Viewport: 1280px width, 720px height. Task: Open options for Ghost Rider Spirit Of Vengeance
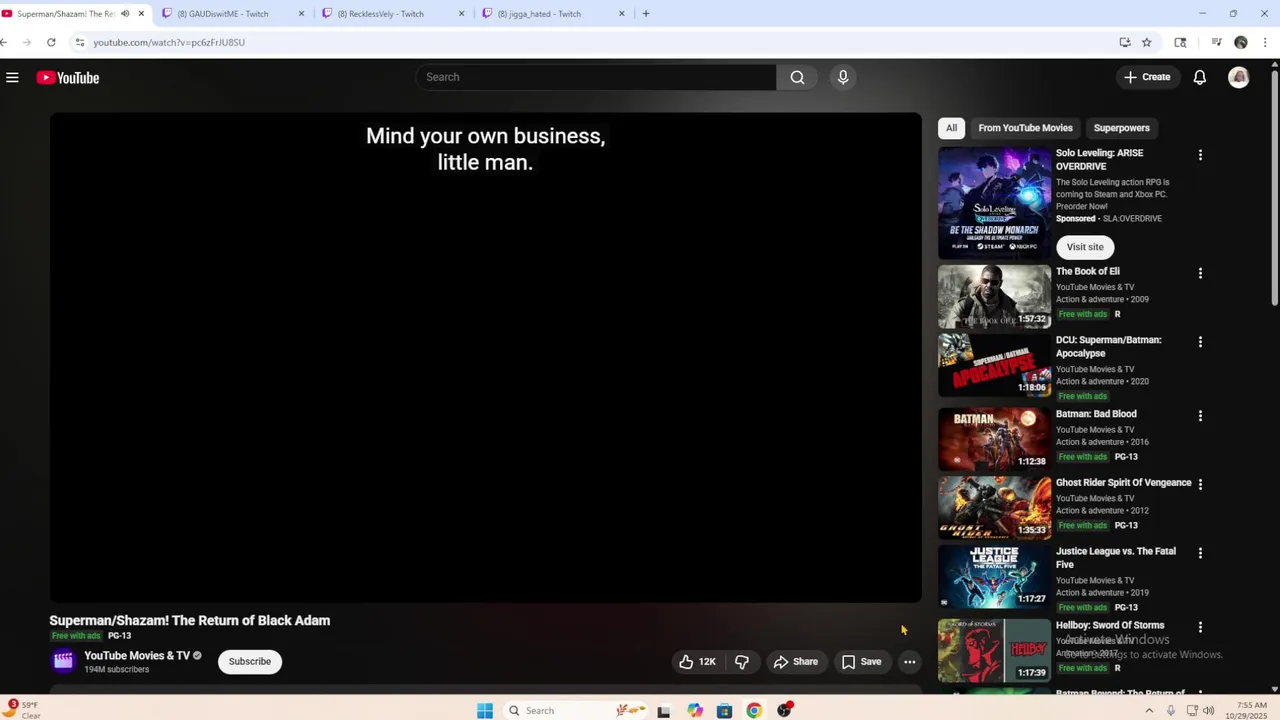click(x=1200, y=484)
